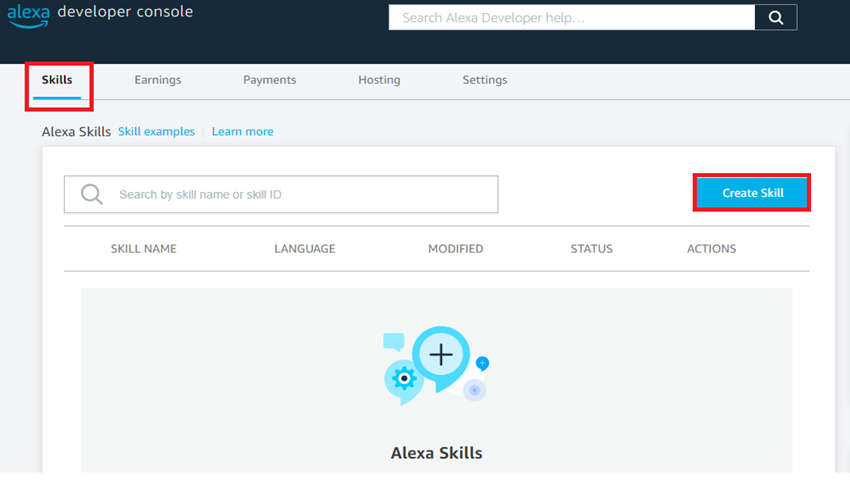Viewport: 850px width, 488px height.
Task: Sort by the MODIFIED column header
Action: click(x=455, y=249)
